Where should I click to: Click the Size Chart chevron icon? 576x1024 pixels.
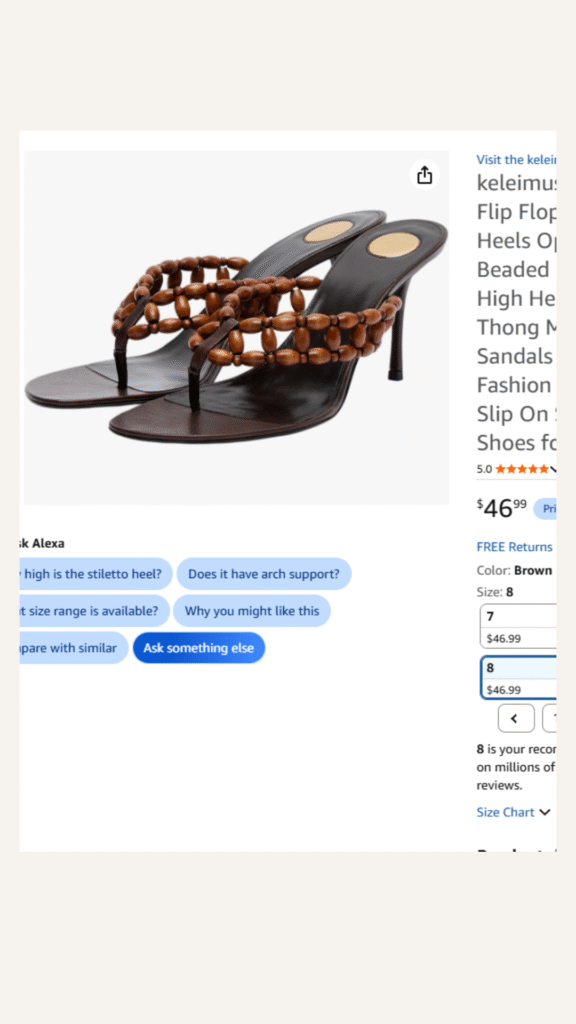(x=545, y=812)
